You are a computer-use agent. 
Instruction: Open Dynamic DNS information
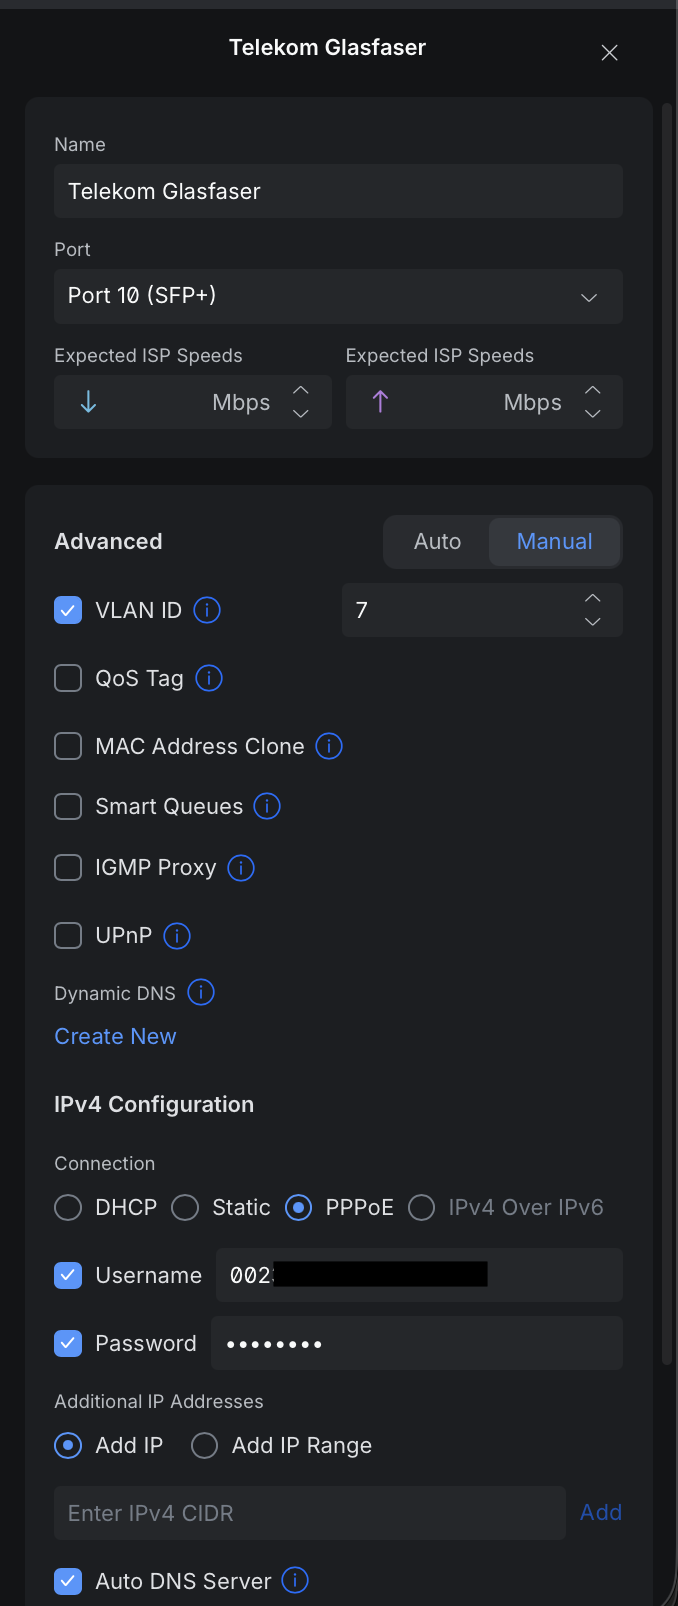pyautogui.click(x=201, y=992)
